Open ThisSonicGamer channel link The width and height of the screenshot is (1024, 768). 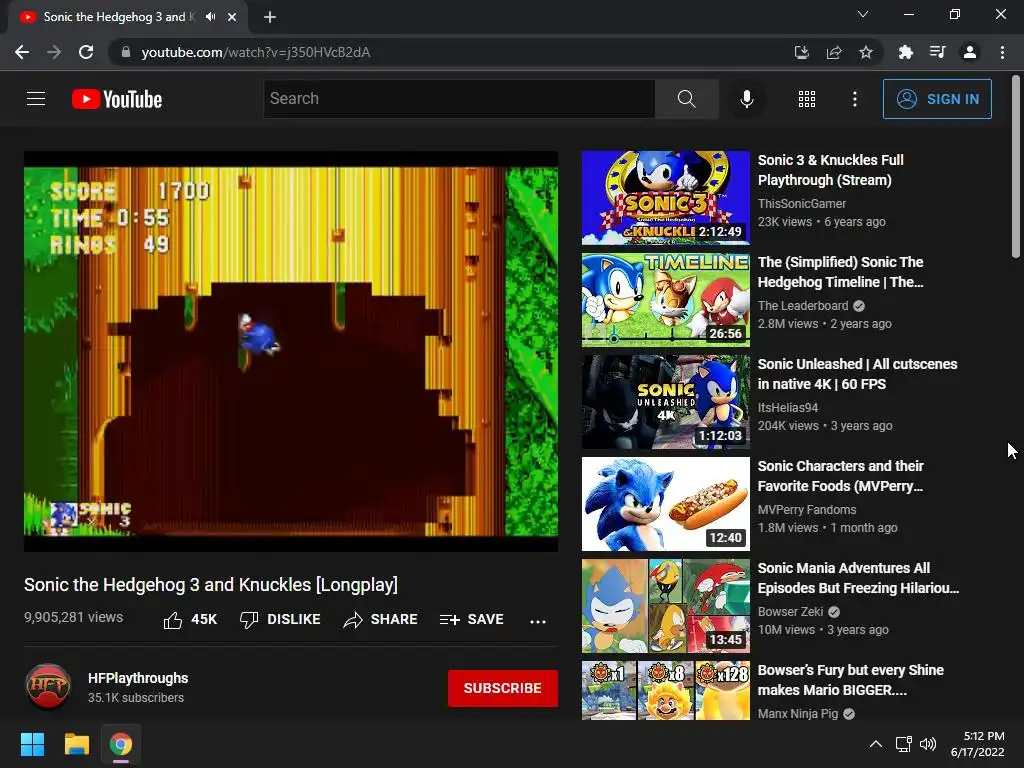coord(801,204)
